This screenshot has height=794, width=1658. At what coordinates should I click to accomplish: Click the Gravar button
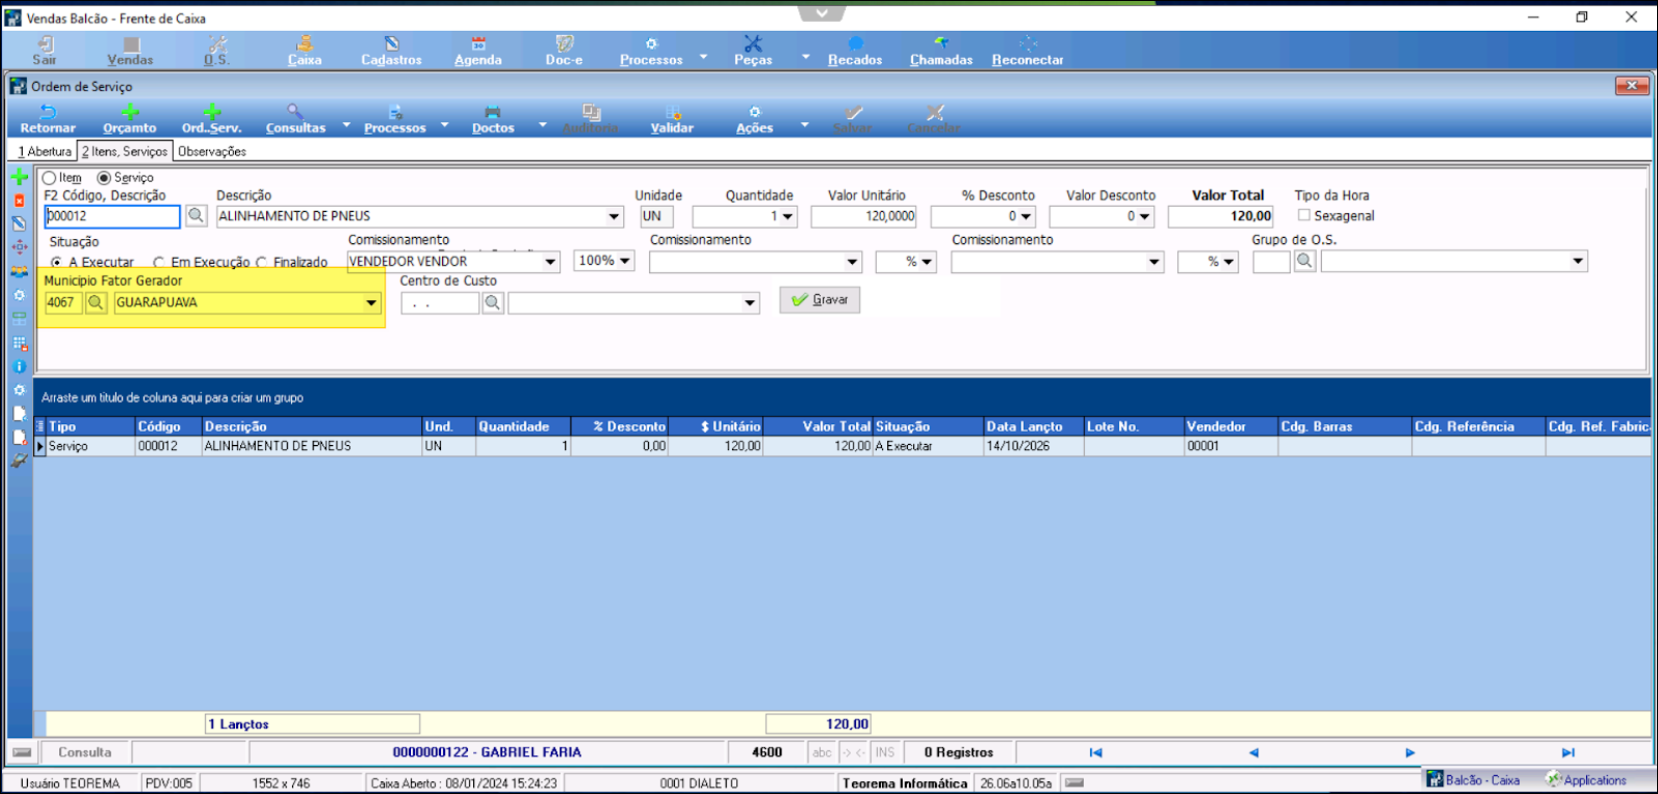(x=820, y=300)
